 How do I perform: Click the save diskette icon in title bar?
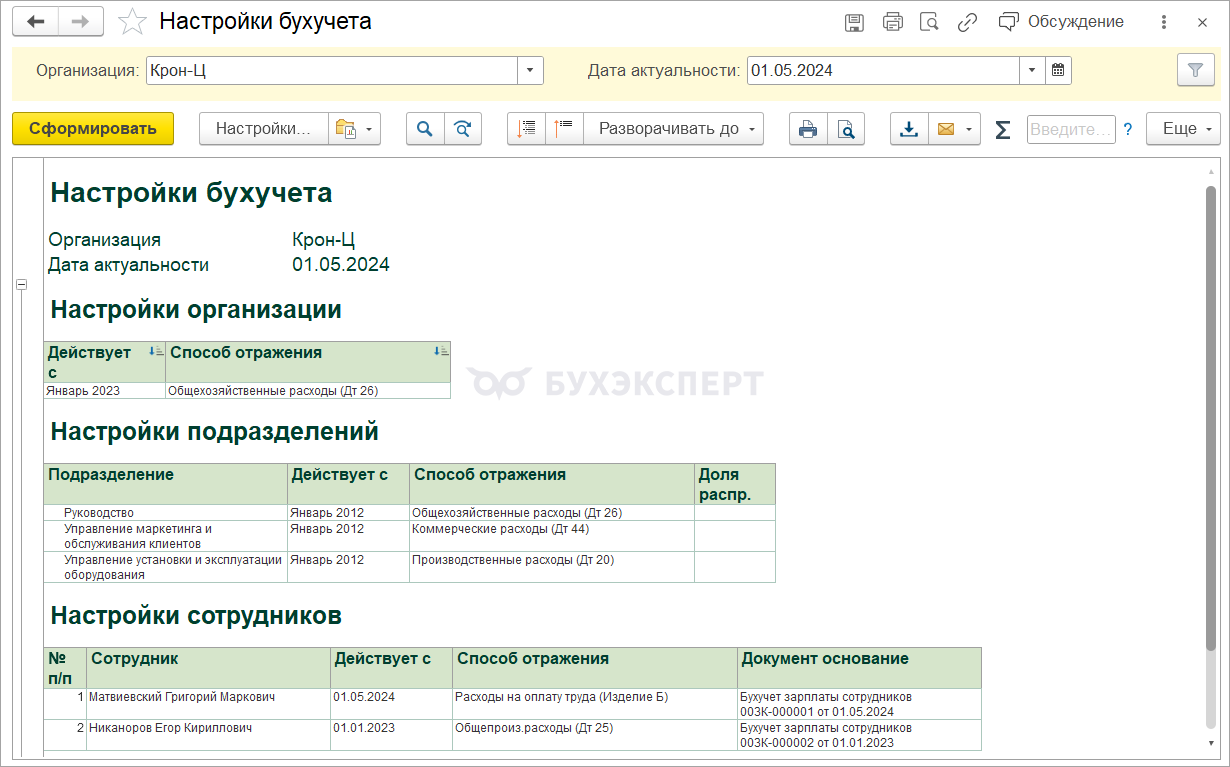pos(854,22)
